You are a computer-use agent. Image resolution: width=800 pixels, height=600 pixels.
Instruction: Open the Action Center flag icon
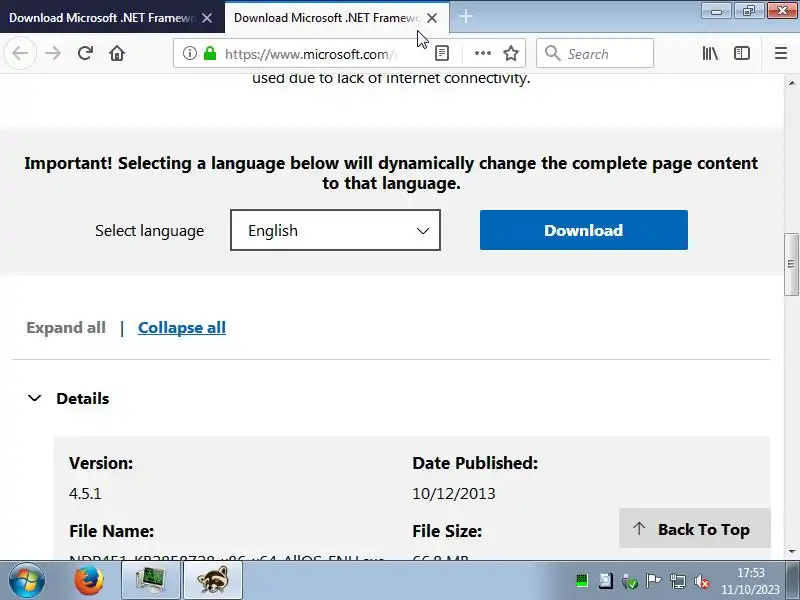point(653,581)
